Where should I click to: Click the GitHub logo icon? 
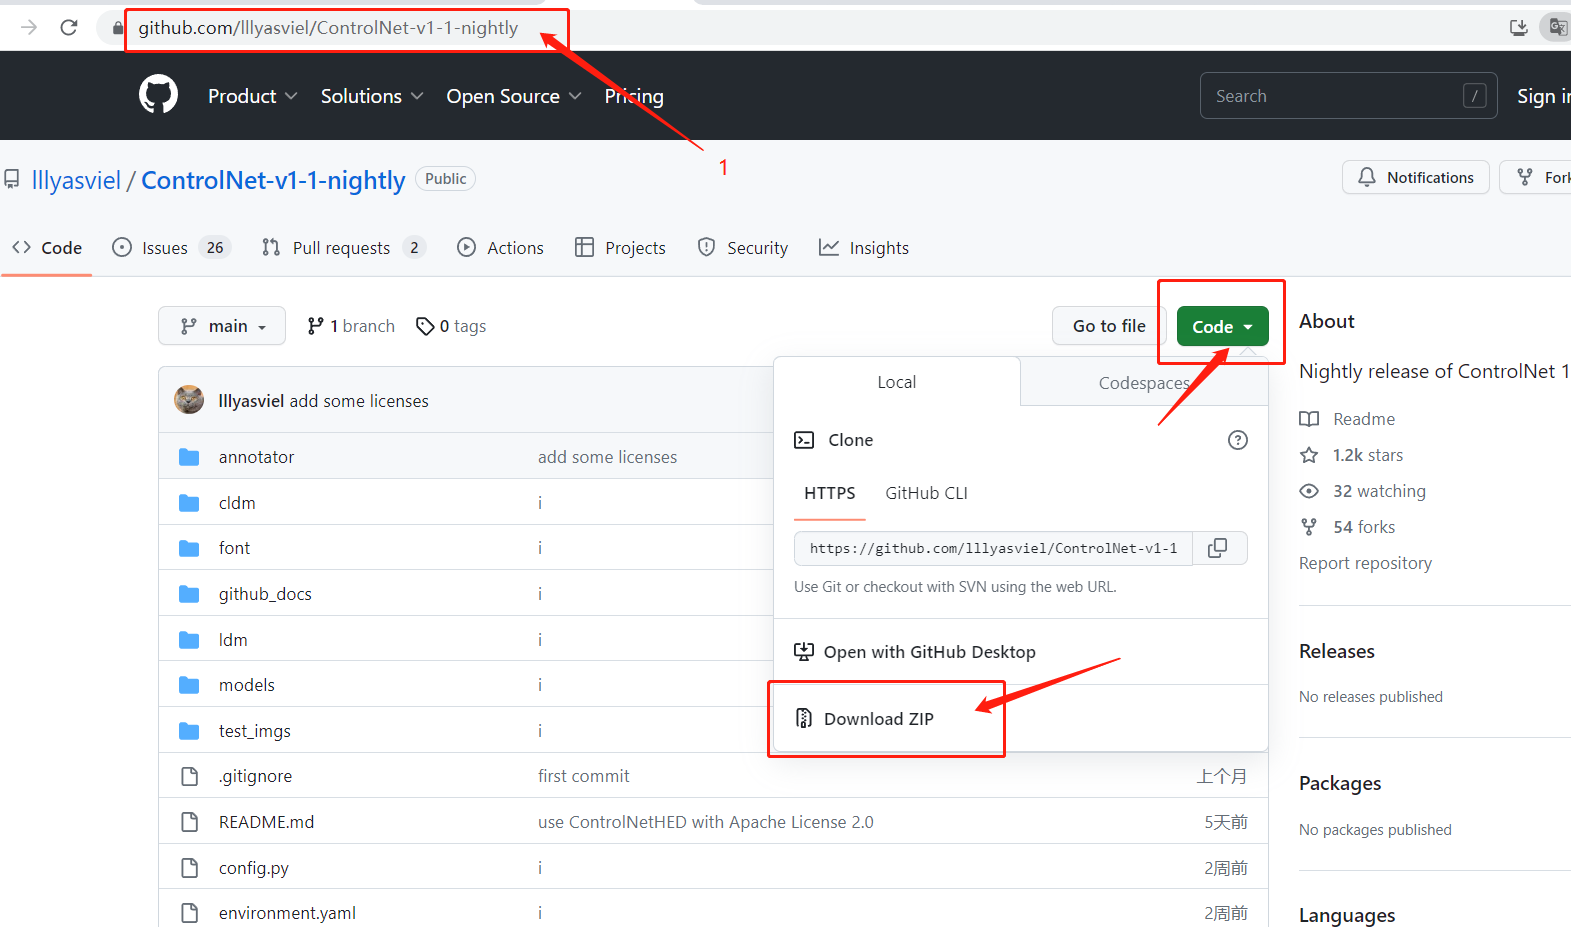point(158,95)
